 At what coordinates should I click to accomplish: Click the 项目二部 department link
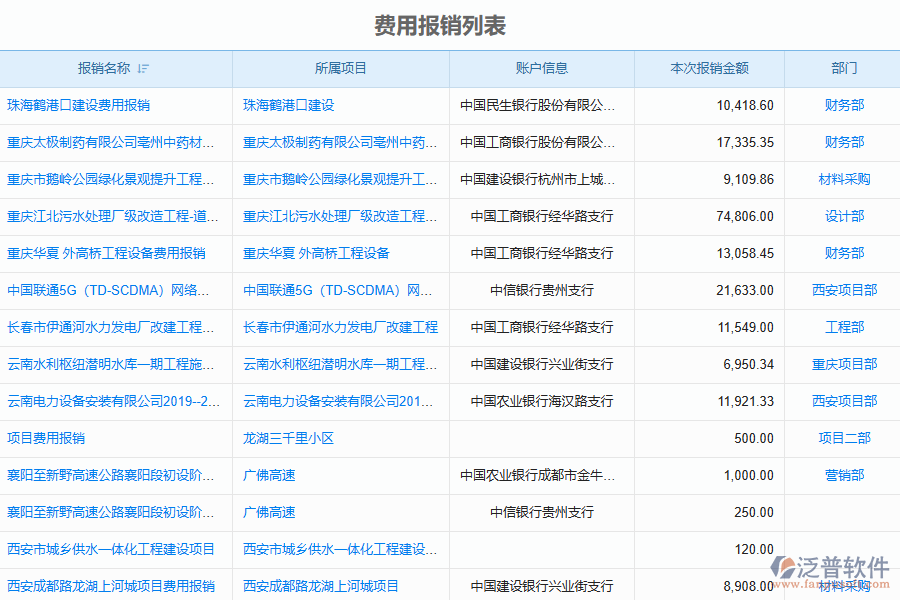[x=844, y=438]
